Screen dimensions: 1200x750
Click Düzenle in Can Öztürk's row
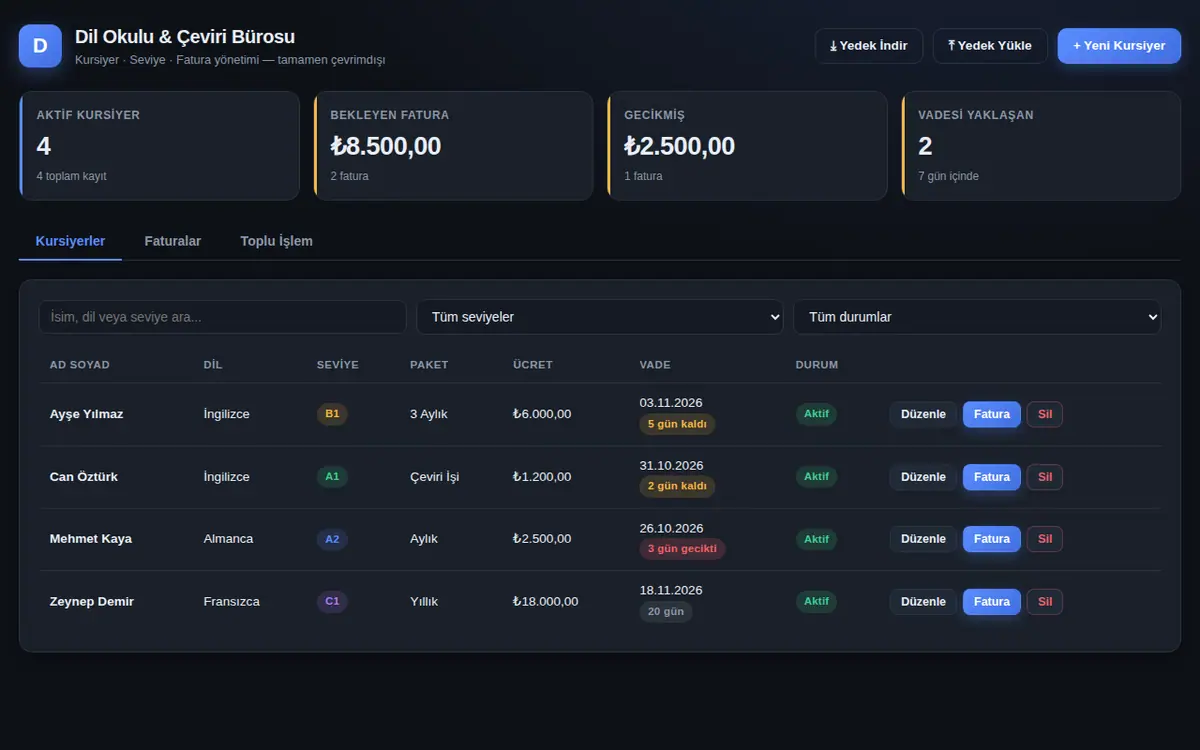coord(923,477)
